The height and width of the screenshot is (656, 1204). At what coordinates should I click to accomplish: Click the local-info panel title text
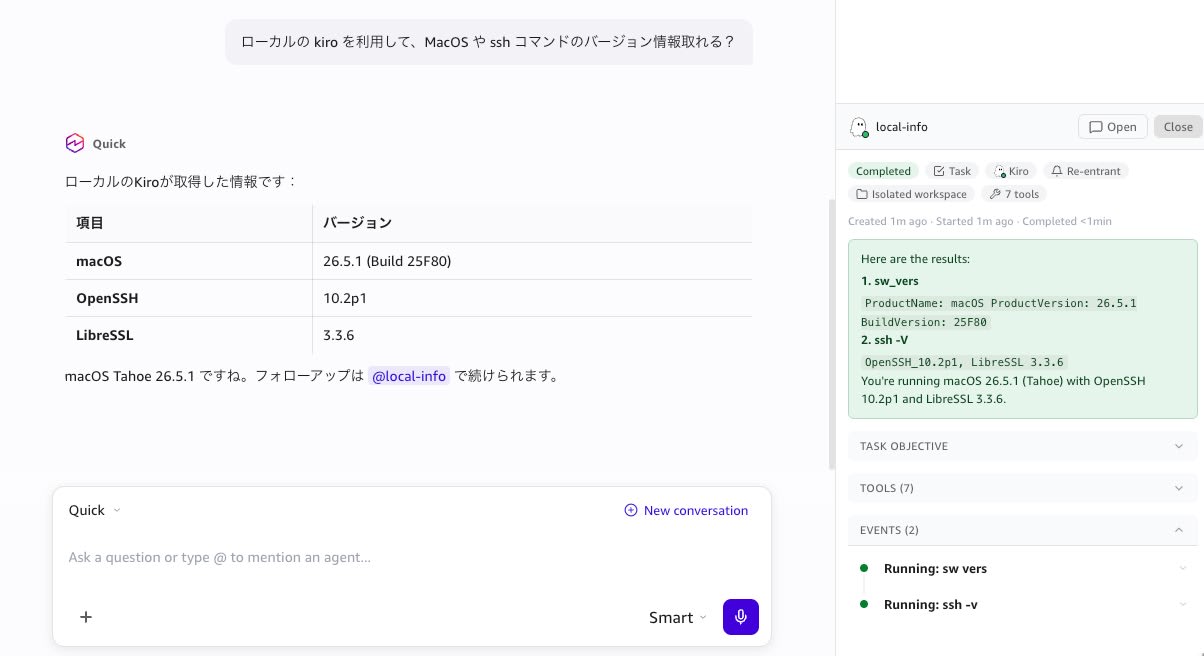point(902,127)
